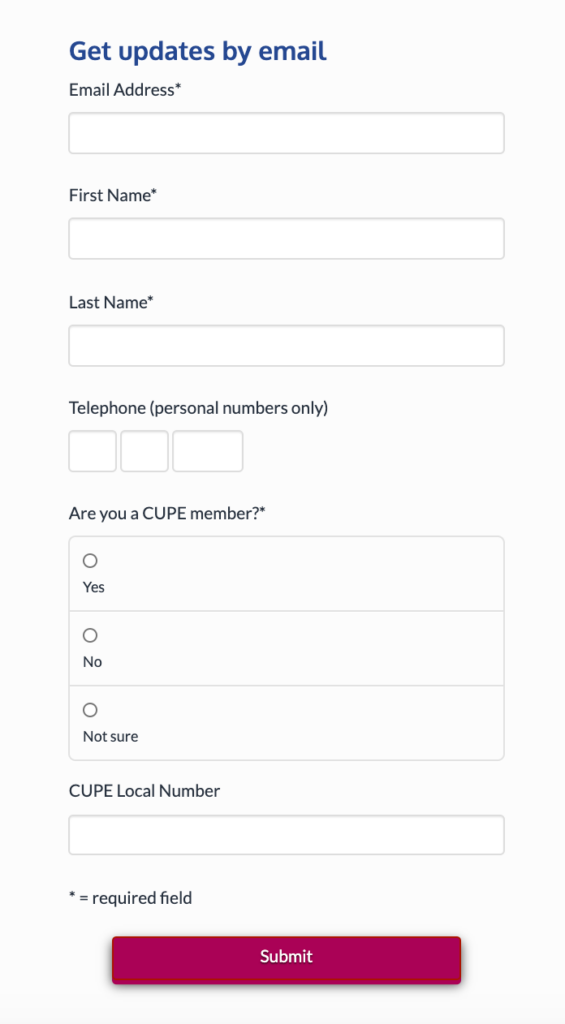
Task: Click the 'No' option label text
Action: click(92, 662)
